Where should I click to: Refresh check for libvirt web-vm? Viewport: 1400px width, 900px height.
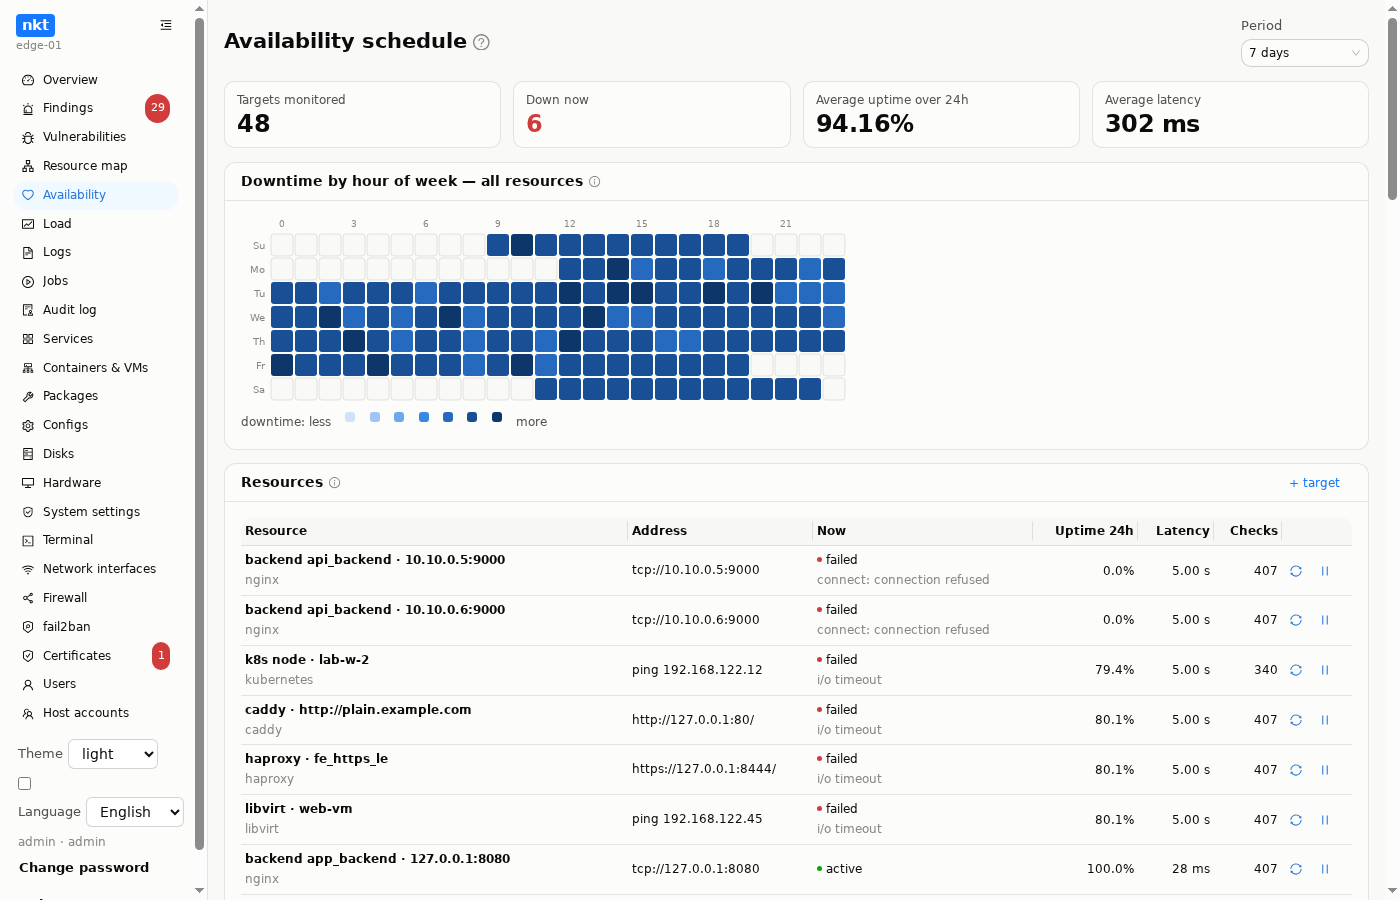[1296, 820]
